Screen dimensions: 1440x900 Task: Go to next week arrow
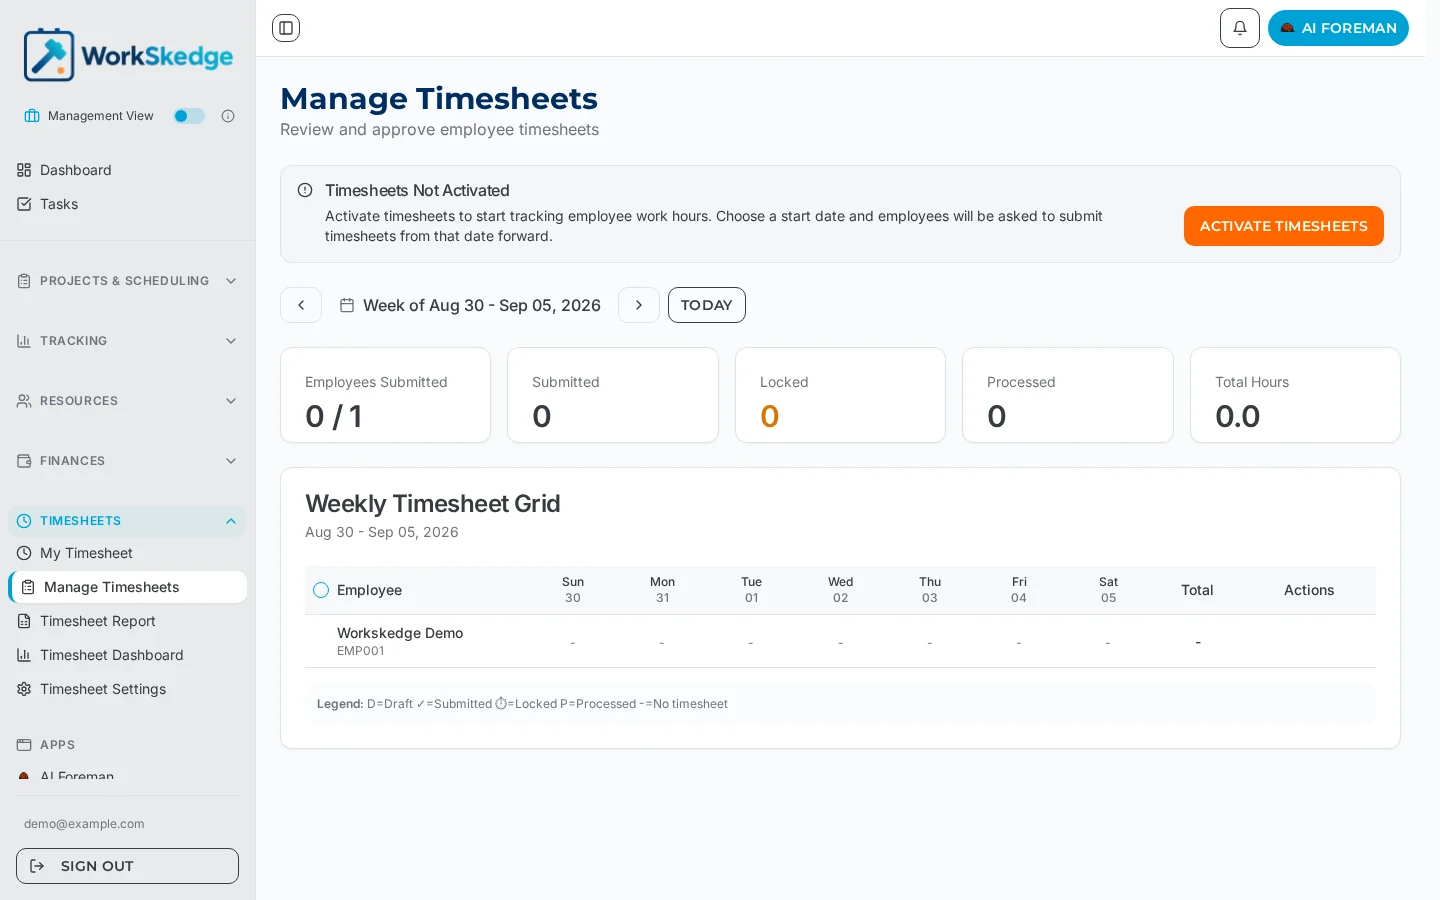[639, 305]
